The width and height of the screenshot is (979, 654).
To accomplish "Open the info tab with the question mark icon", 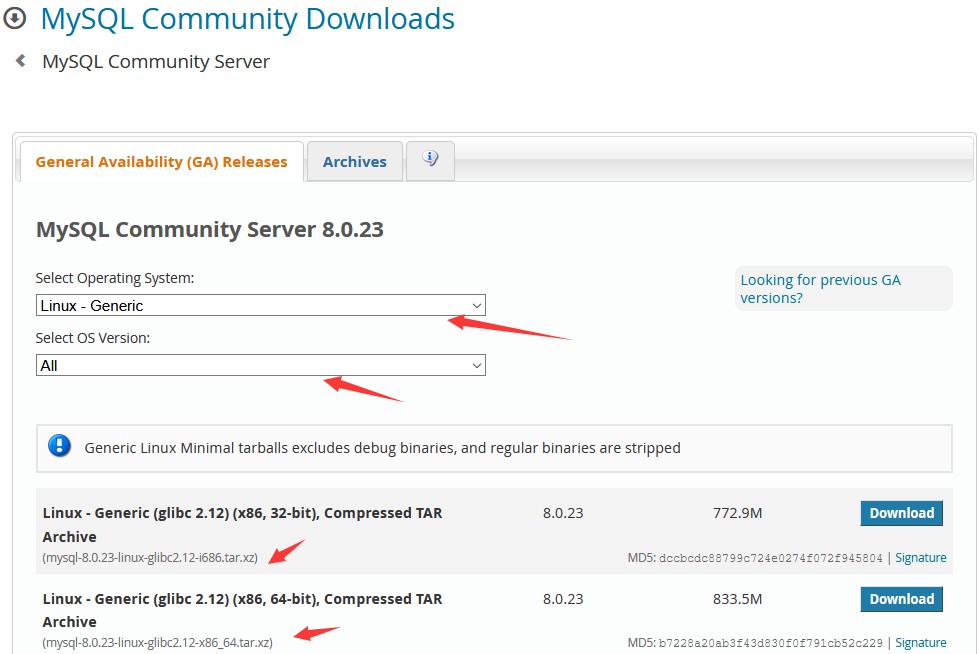I will pyautogui.click(x=430, y=160).
